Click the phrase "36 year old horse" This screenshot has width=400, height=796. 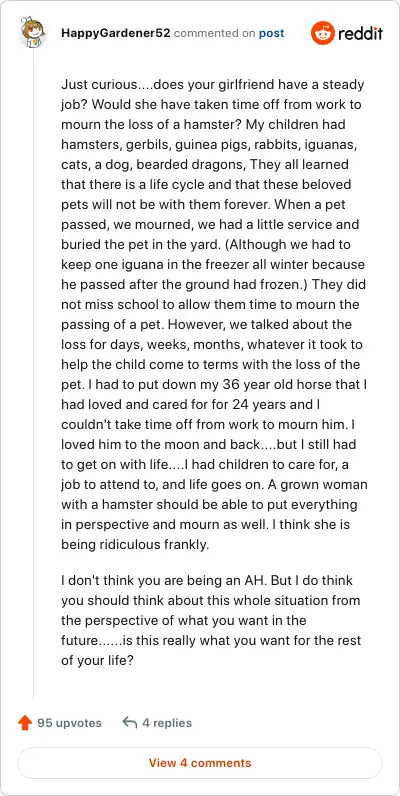277,384
